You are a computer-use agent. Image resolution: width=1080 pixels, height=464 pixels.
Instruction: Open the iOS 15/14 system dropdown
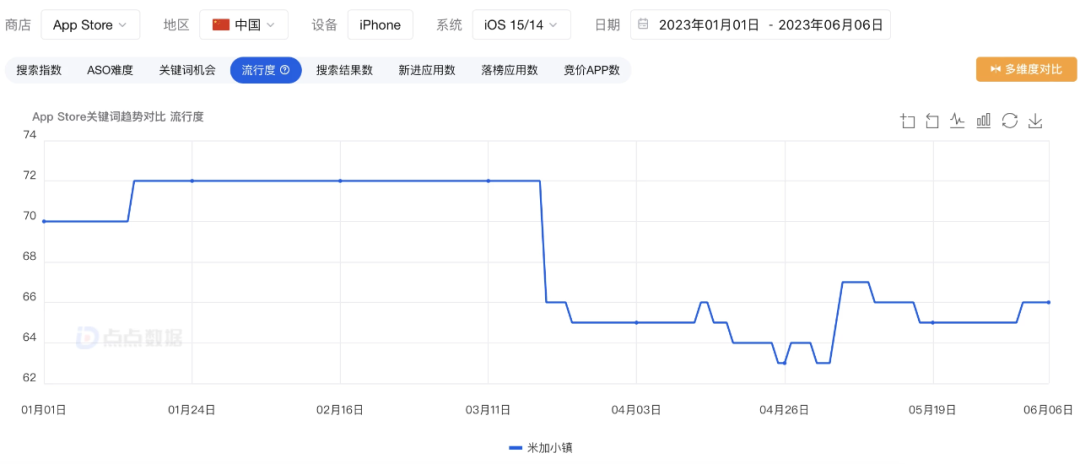[521, 25]
